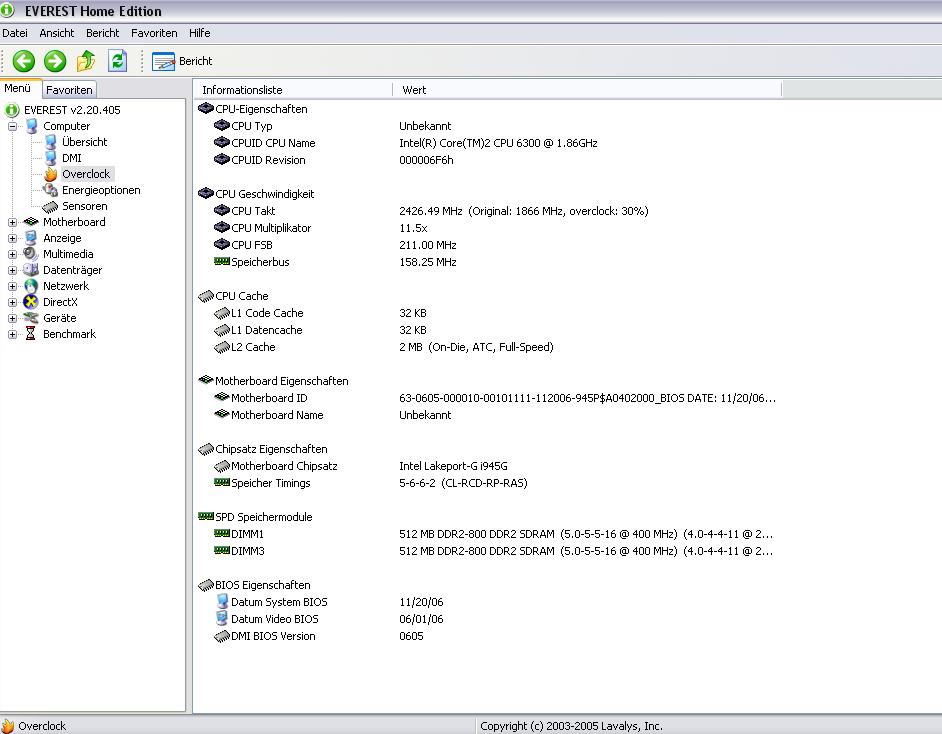Screen dimensions: 942x734
Task: Click the Overclock flame icon in tree
Action: pyautogui.click(x=50, y=174)
